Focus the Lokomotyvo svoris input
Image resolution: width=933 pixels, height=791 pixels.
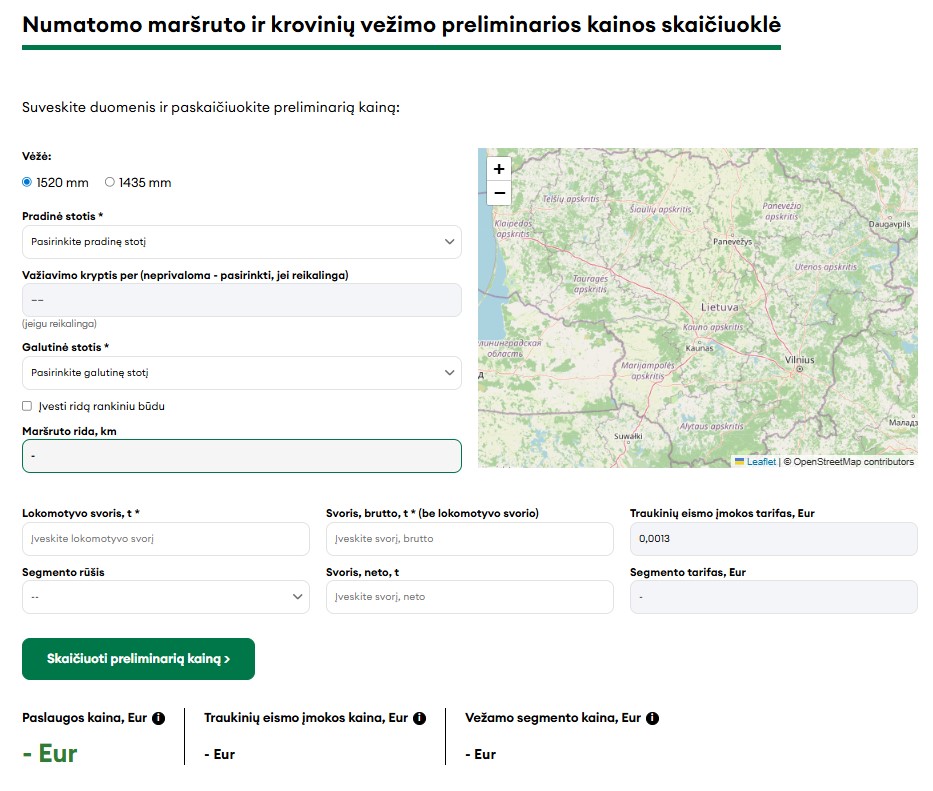[165, 539]
